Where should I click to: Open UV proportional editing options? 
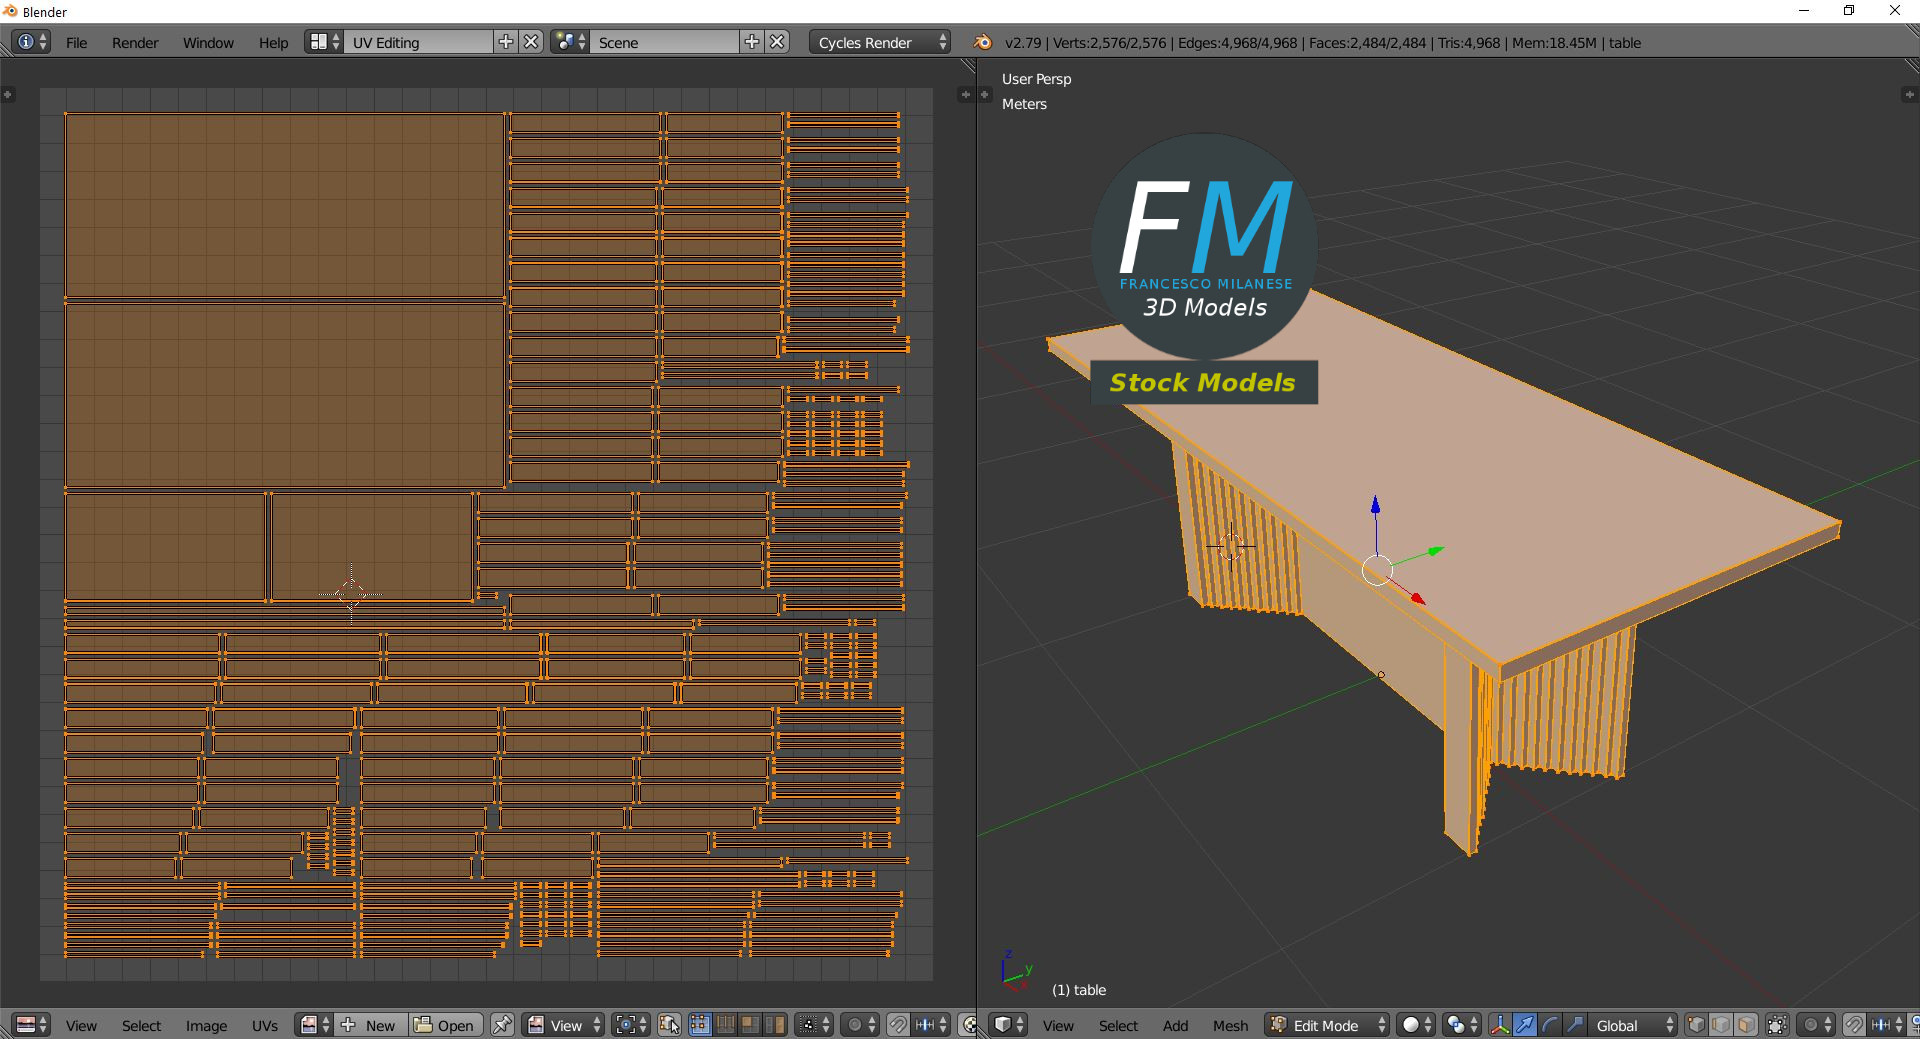point(860,1025)
